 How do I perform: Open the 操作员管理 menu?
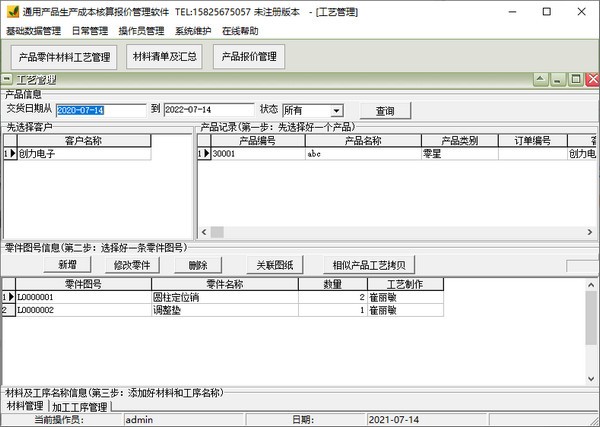(142, 31)
